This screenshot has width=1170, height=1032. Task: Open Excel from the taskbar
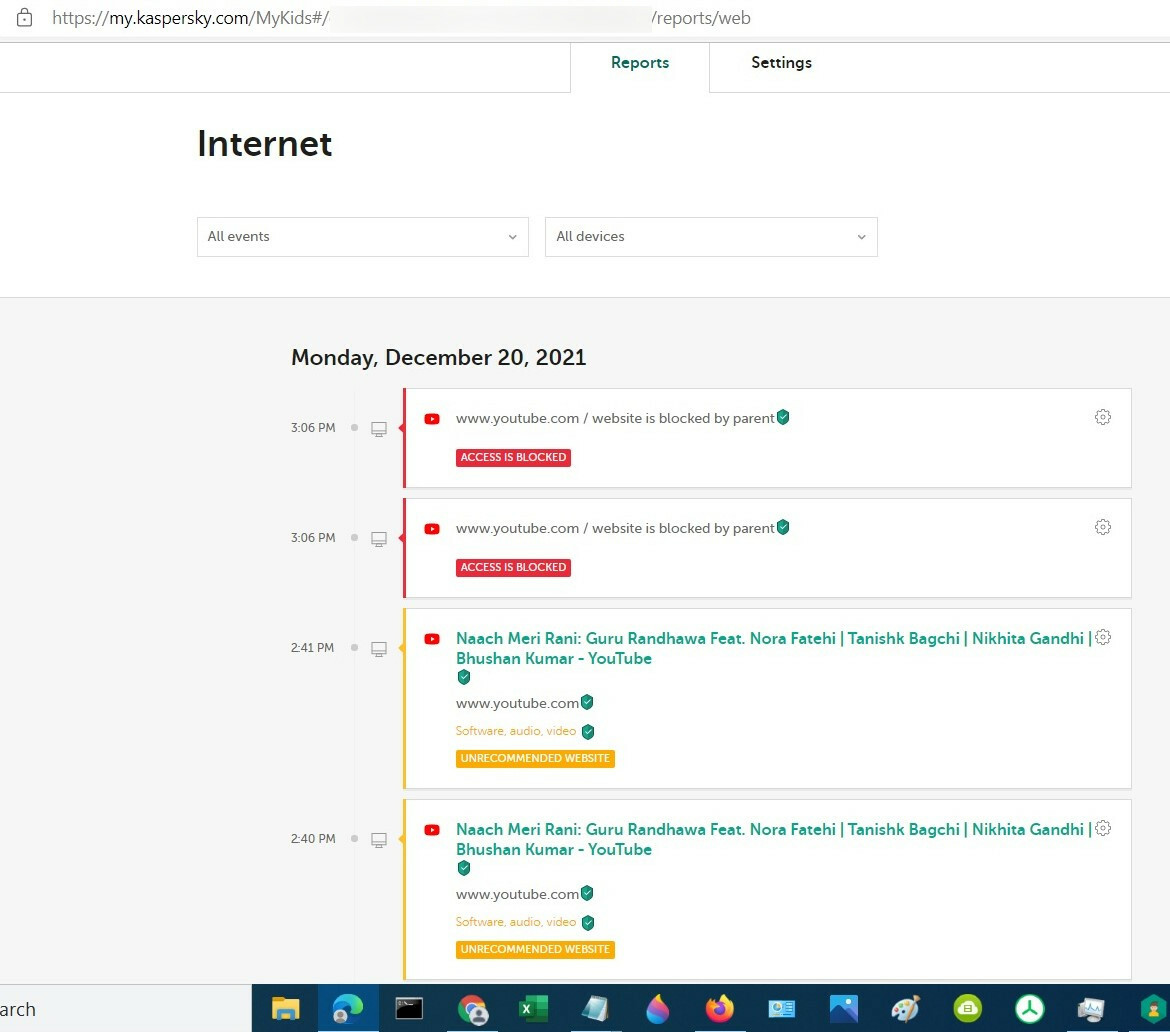click(533, 1009)
